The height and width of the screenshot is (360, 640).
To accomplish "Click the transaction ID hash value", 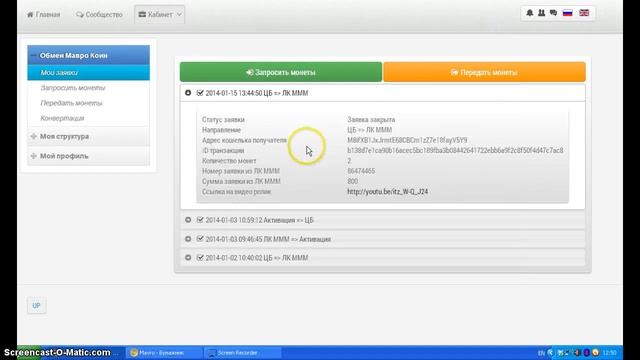I will (455, 150).
